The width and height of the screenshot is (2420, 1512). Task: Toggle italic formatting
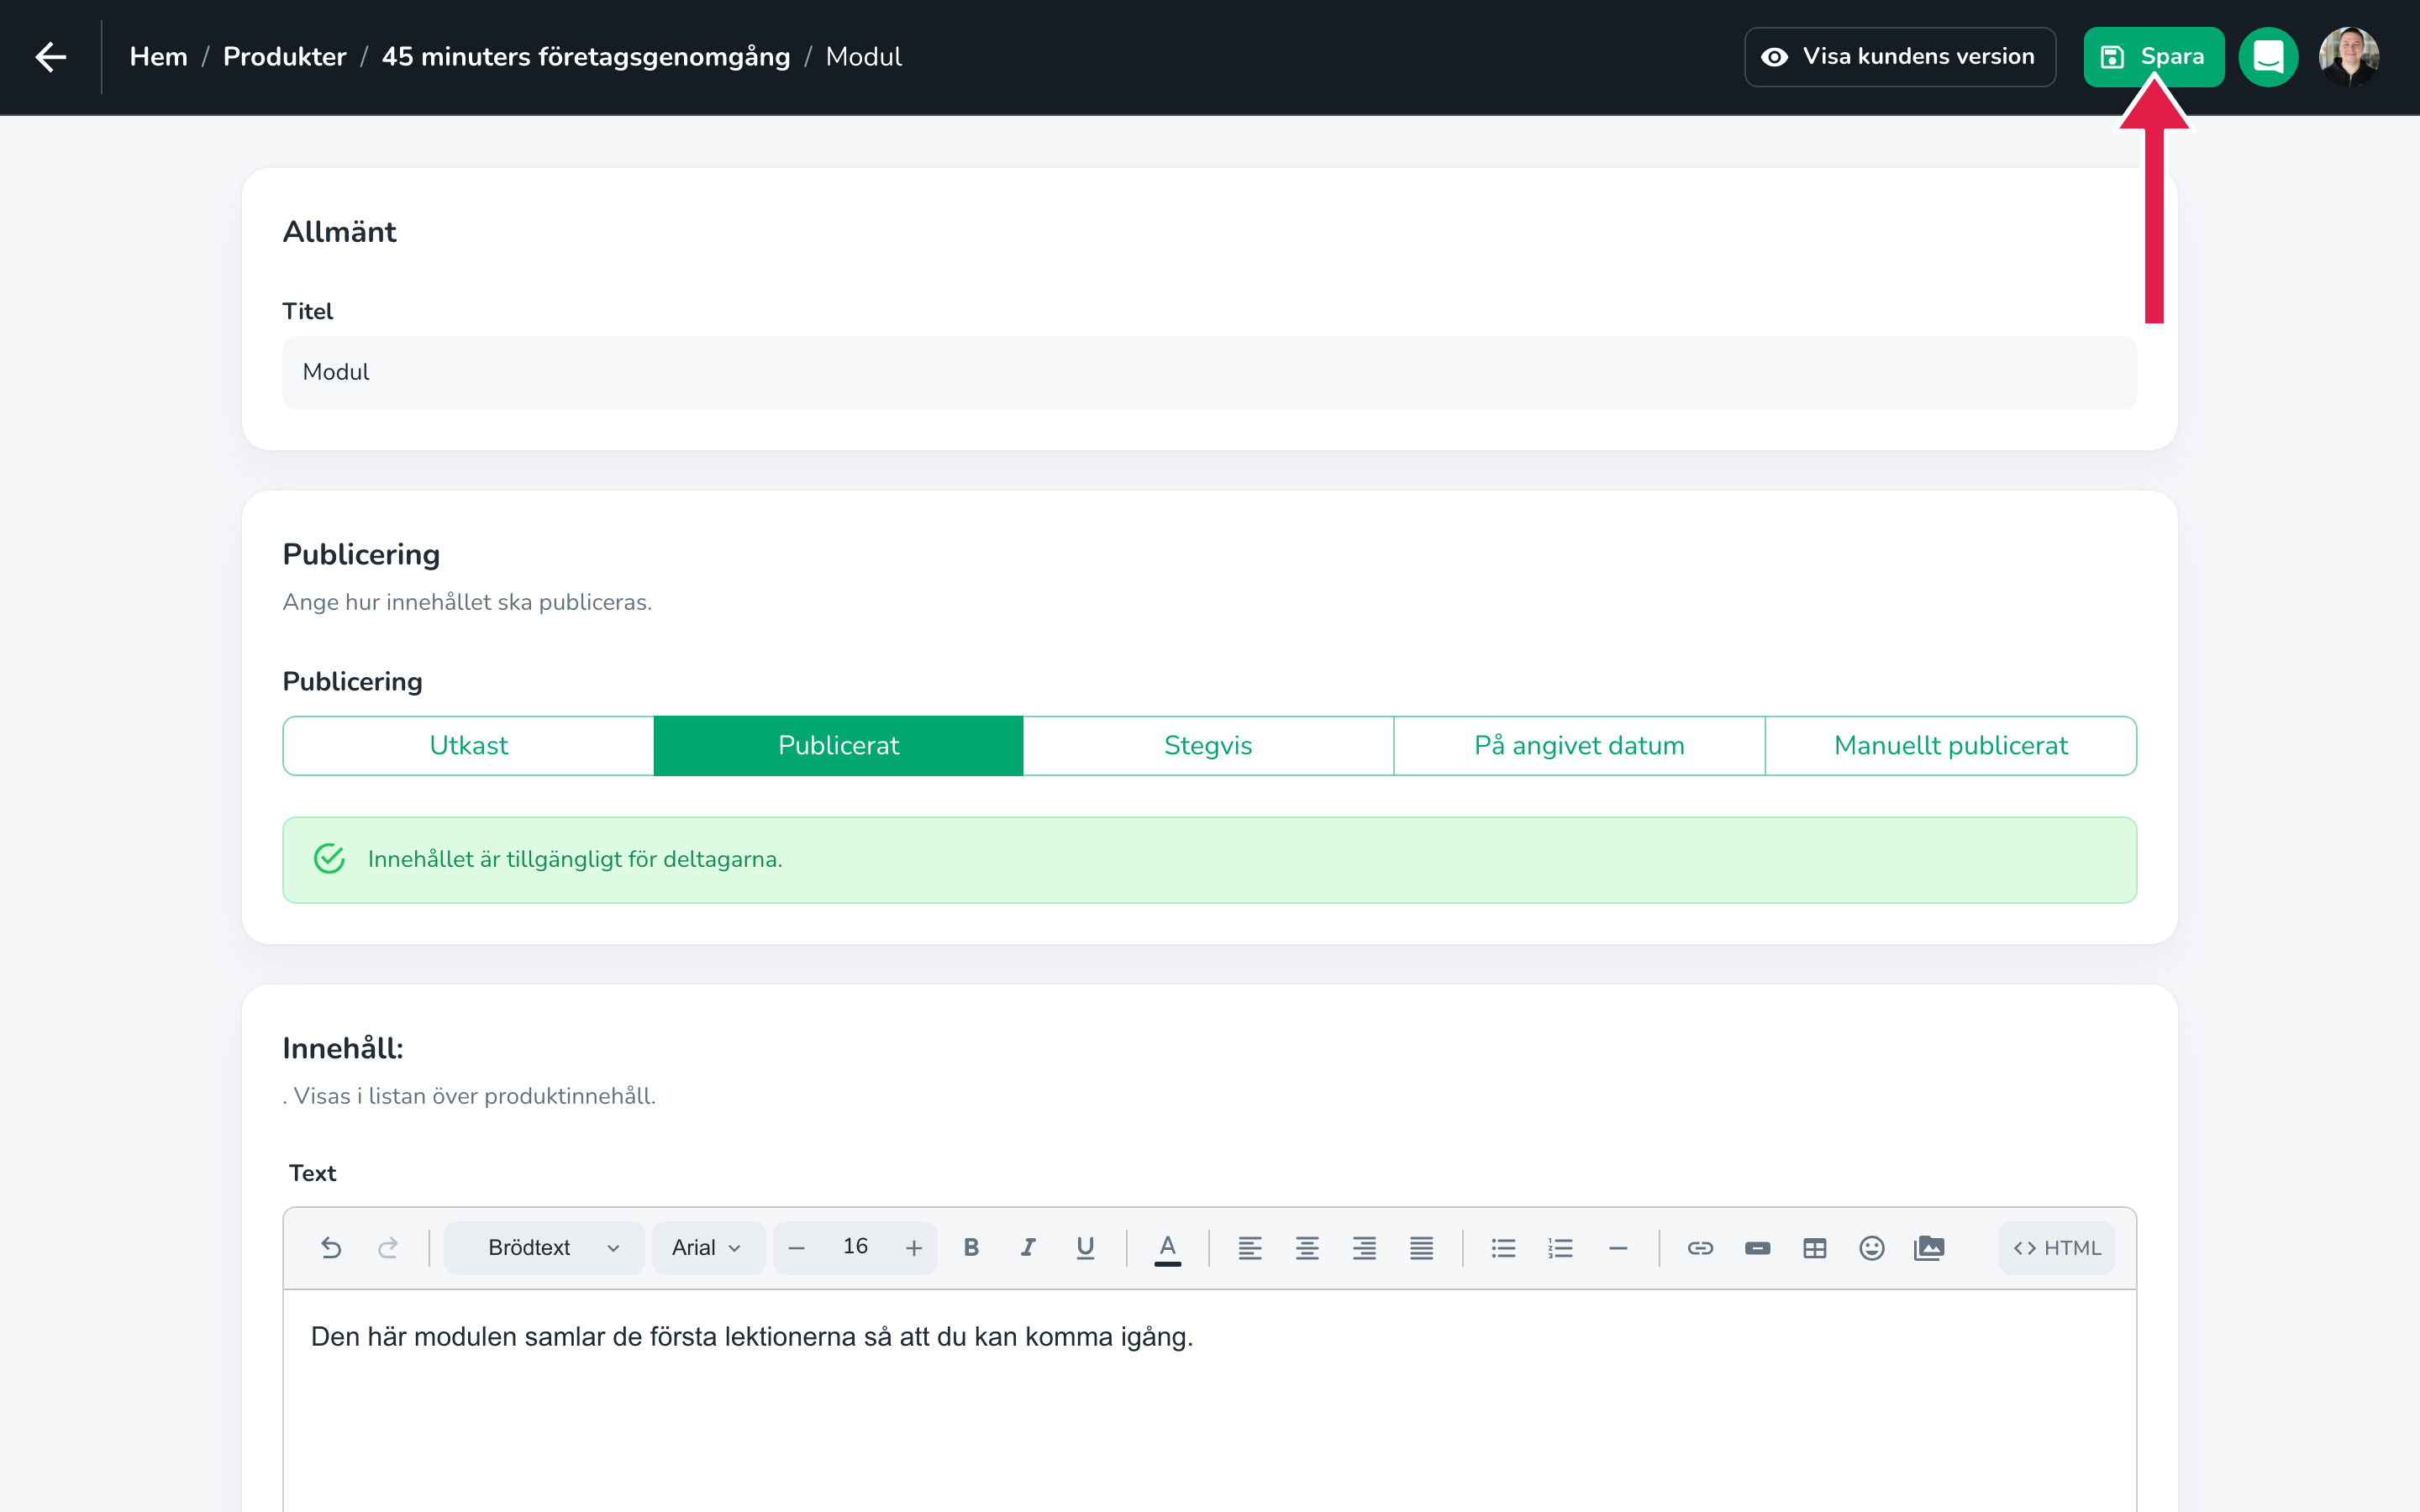tap(1028, 1247)
